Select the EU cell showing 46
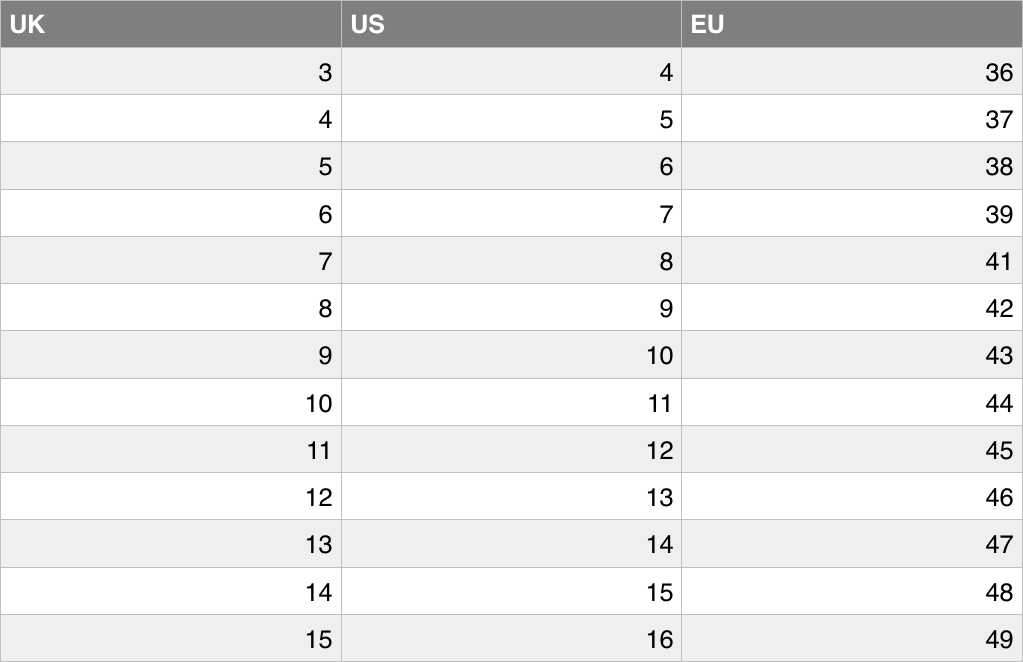Image resolution: width=1023 pixels, height=662 pixels. pos(852,497)
